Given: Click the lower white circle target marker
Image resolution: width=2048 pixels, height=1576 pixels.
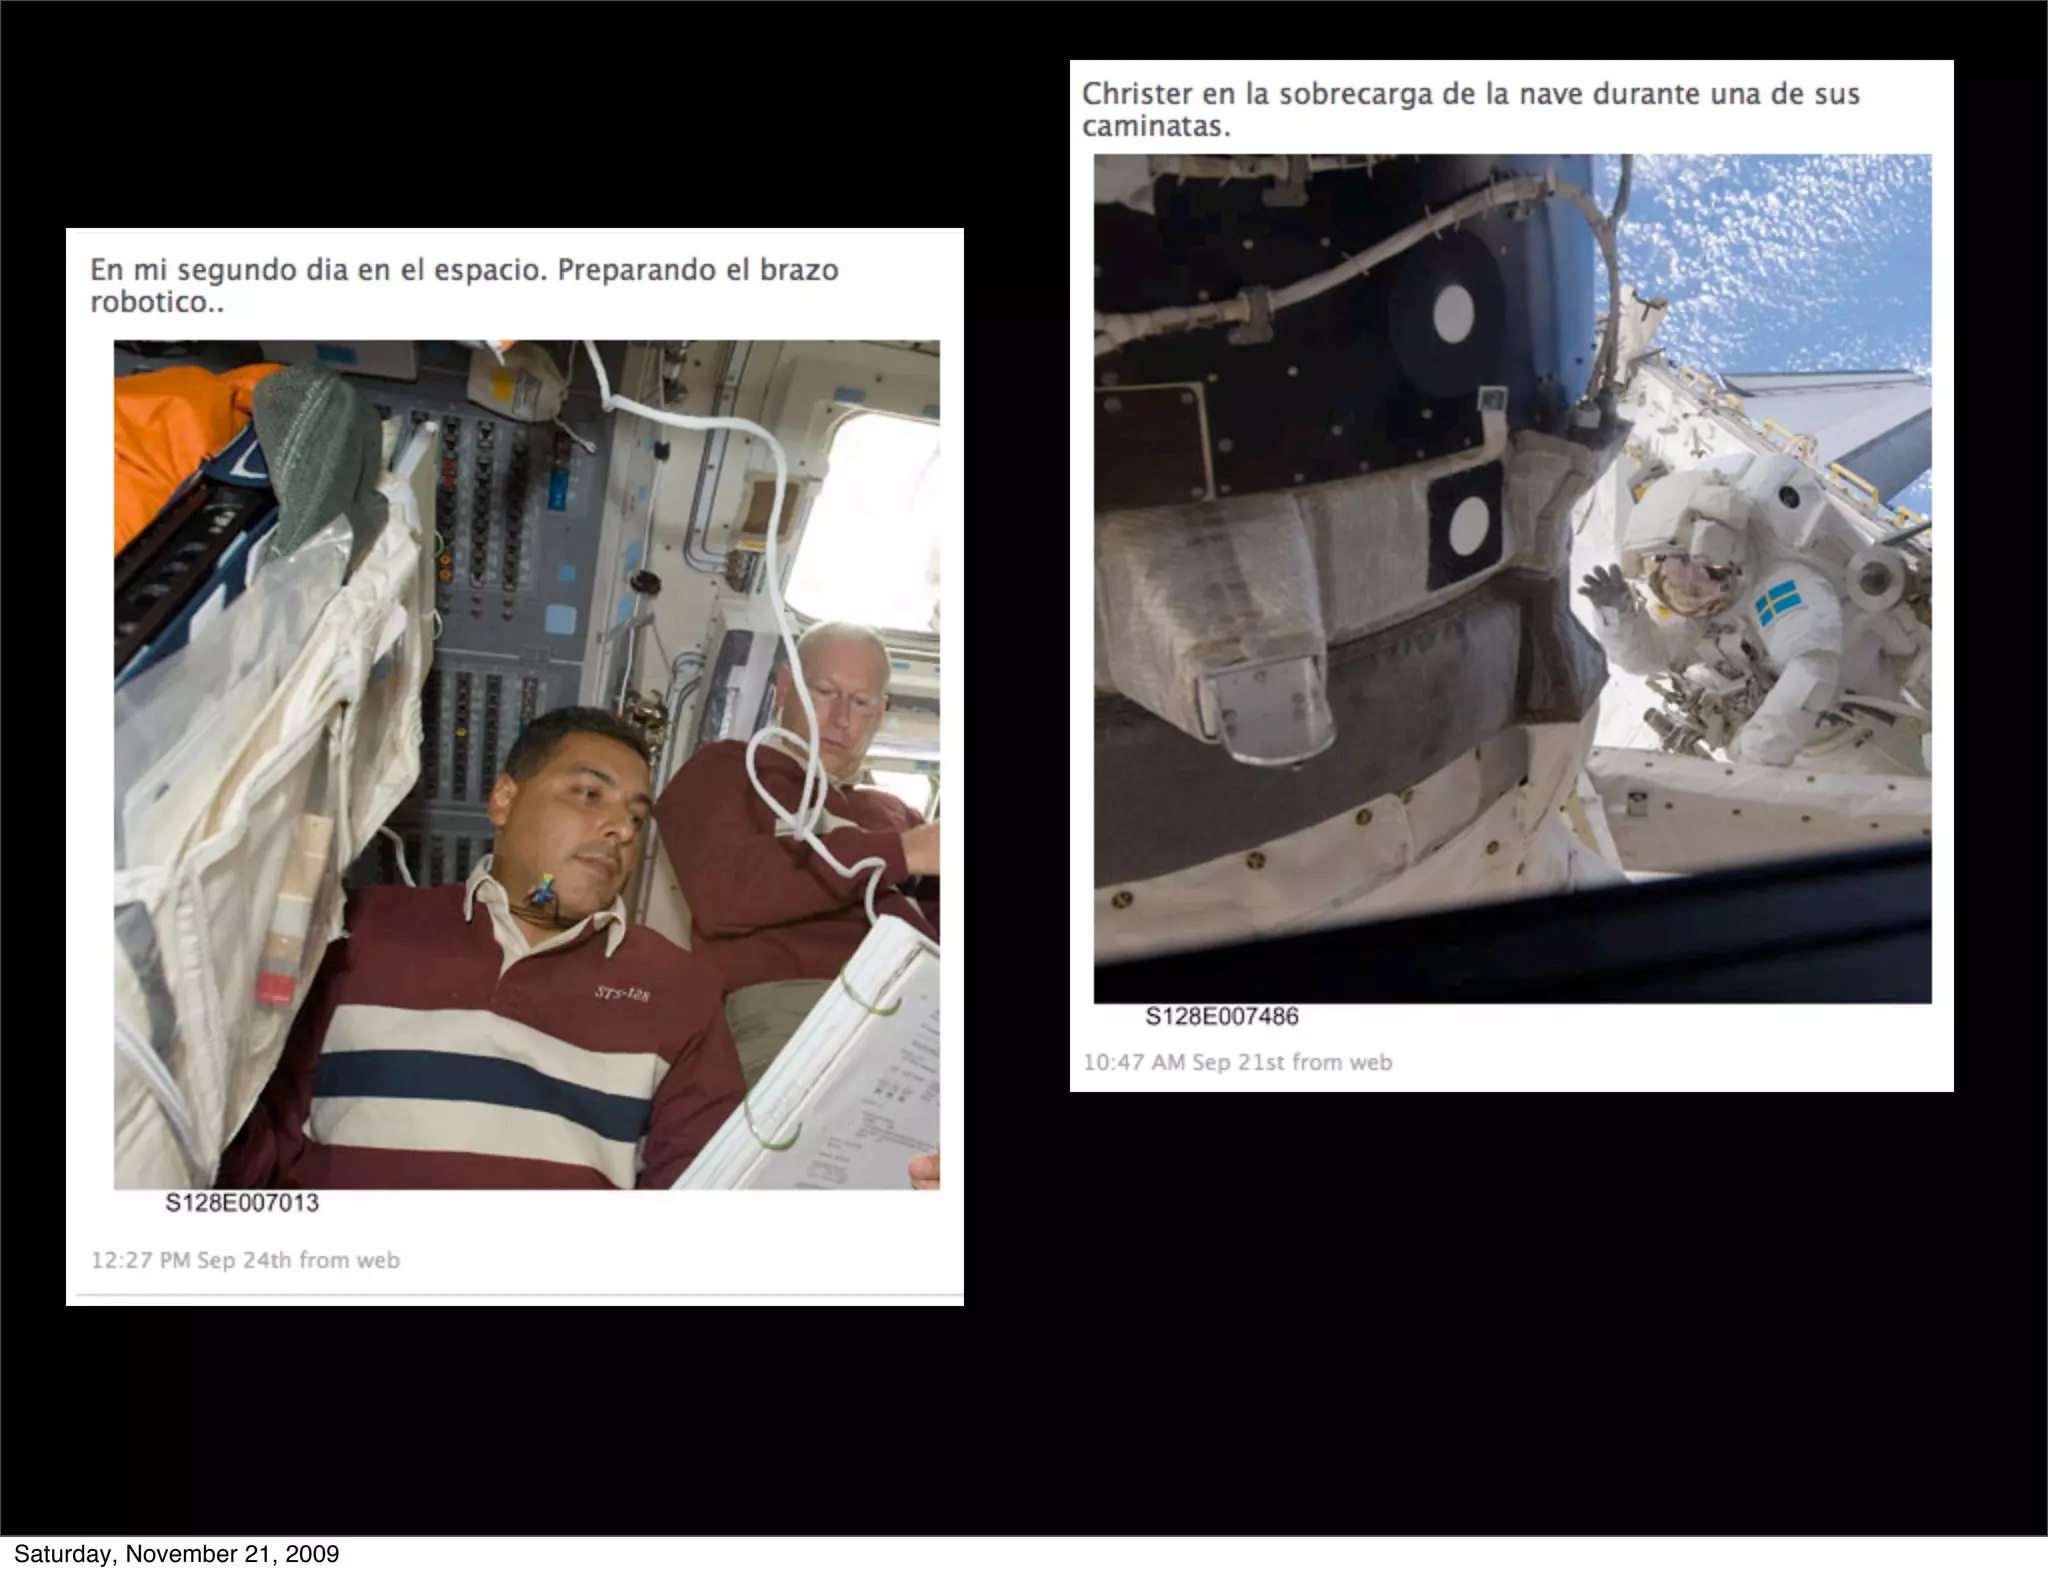Looking at the screenshot, I should (1469, 525).
